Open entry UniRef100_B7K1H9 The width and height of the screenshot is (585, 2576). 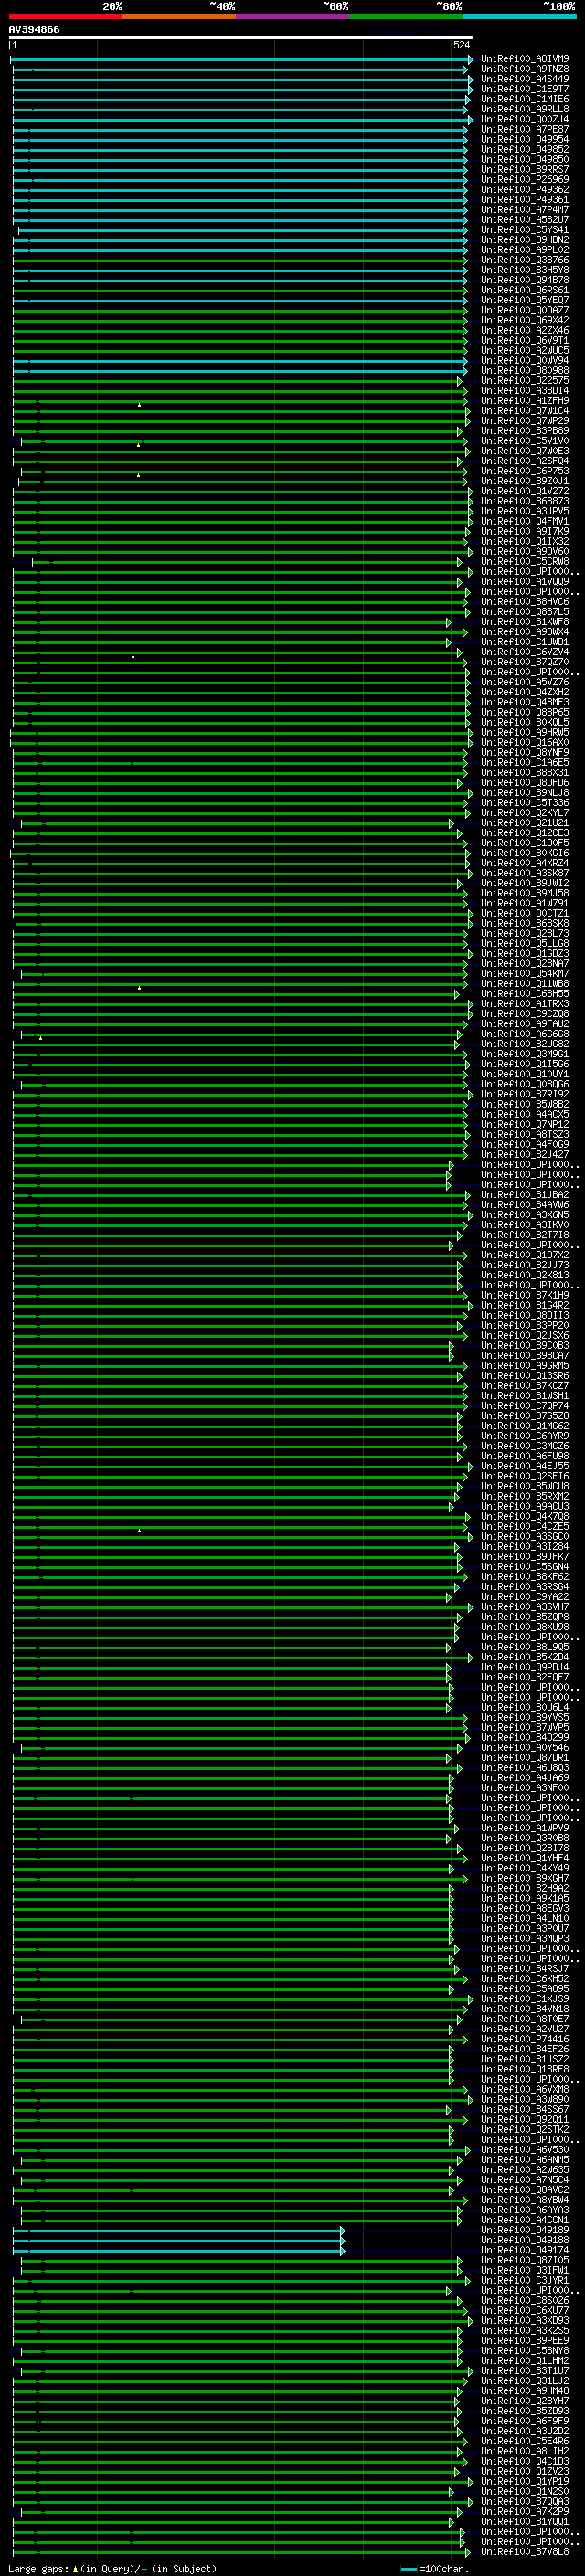point(525,1295)
